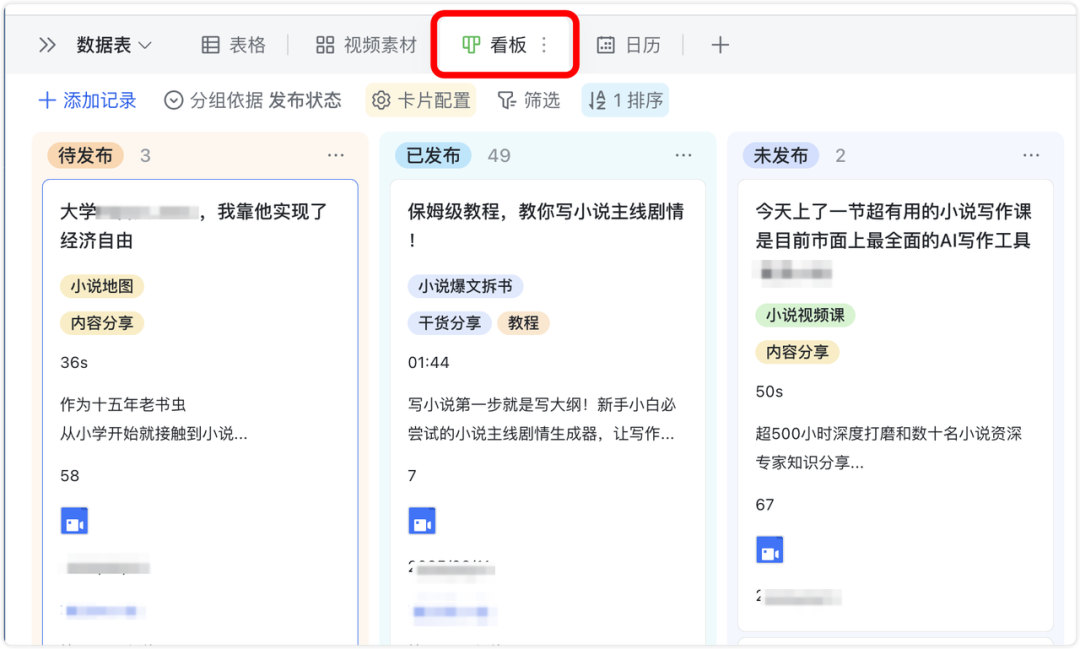点击已发布卡片中的蓝色视频图标

(422, 520)
